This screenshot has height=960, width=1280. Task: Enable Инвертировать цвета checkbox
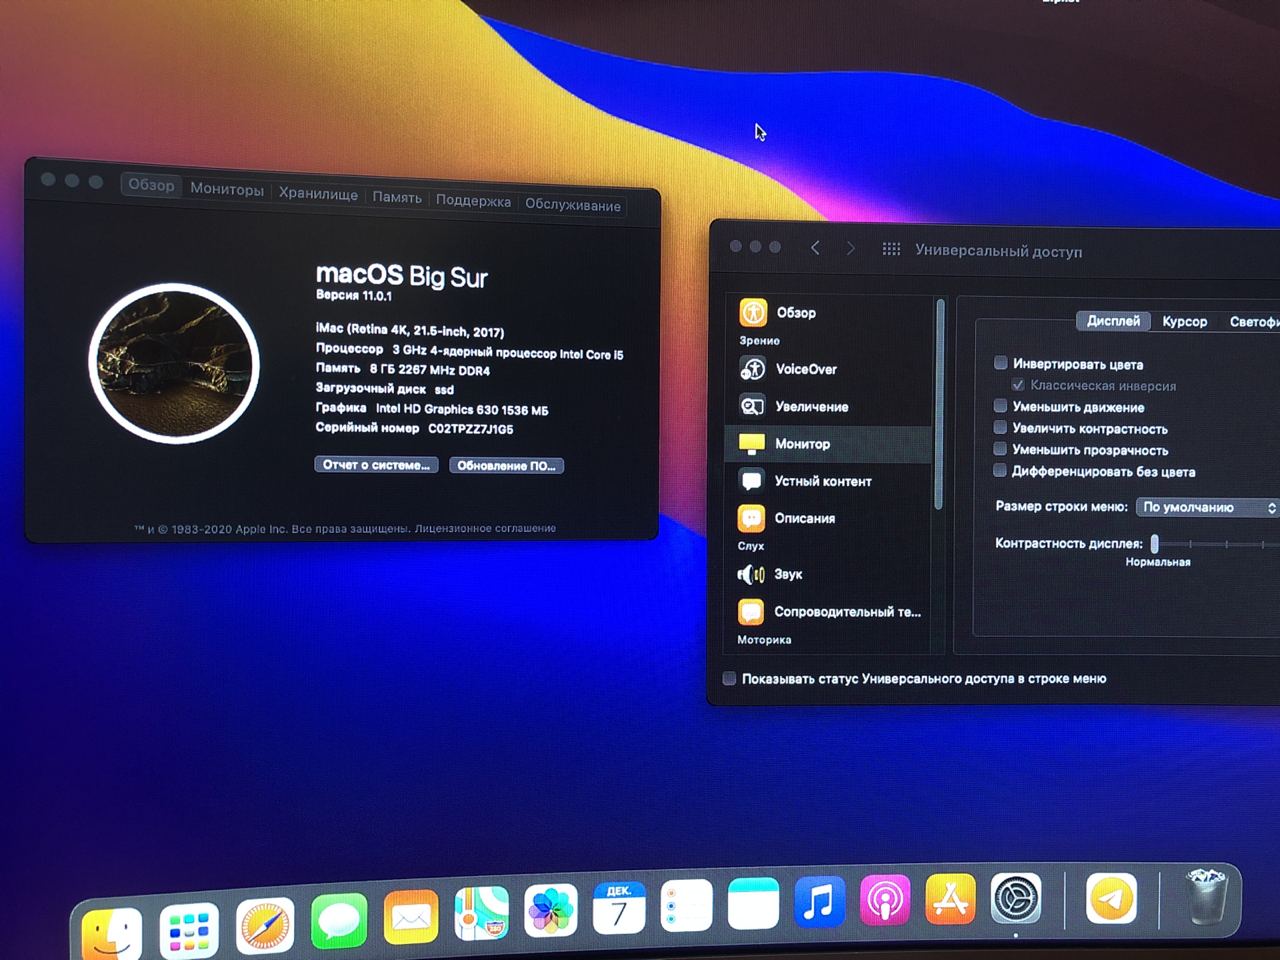(x=1000, y=363)
